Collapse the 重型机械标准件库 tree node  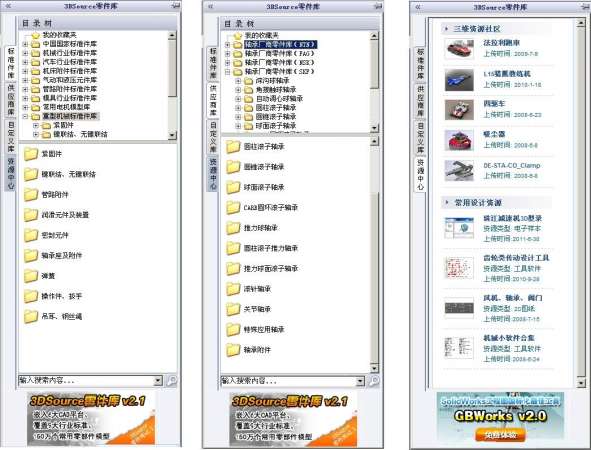(25, 116)
